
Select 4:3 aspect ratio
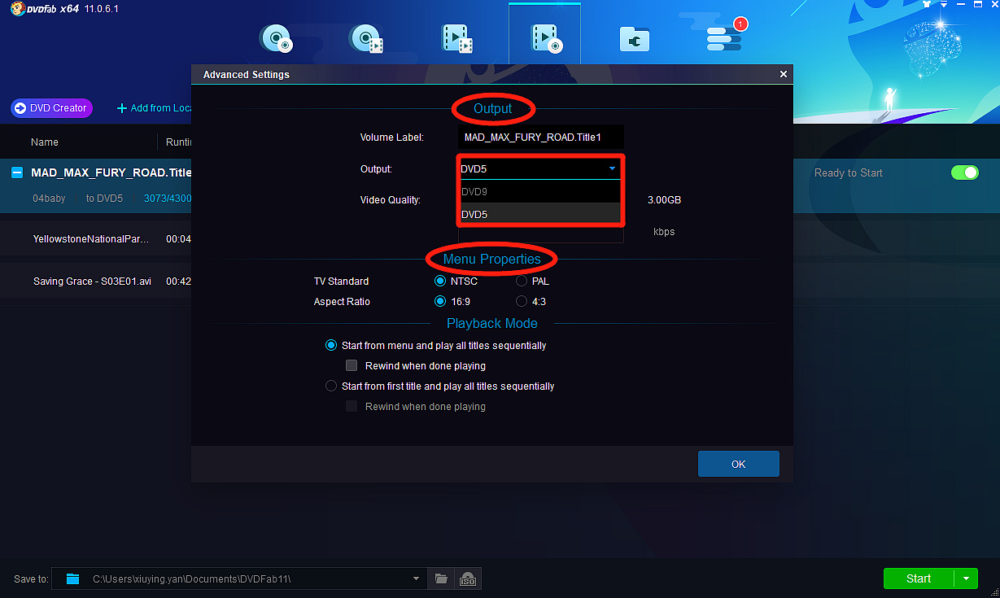coord(522,302)
